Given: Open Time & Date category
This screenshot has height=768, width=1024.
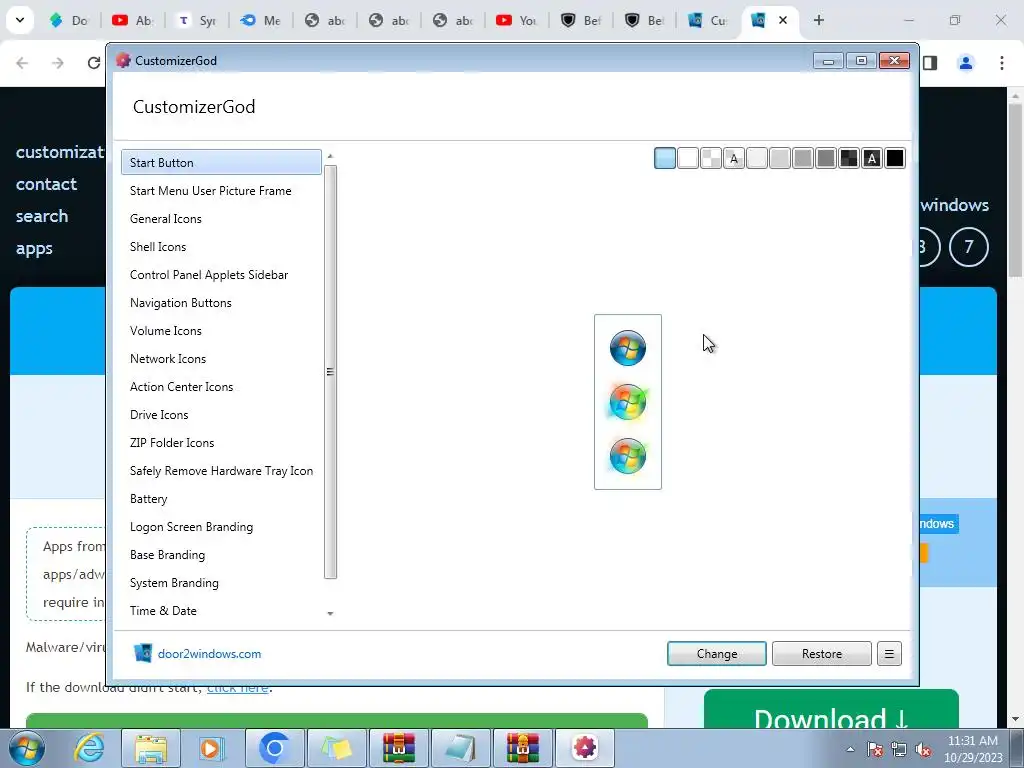Looking at the screenshot, I should 221,611.
